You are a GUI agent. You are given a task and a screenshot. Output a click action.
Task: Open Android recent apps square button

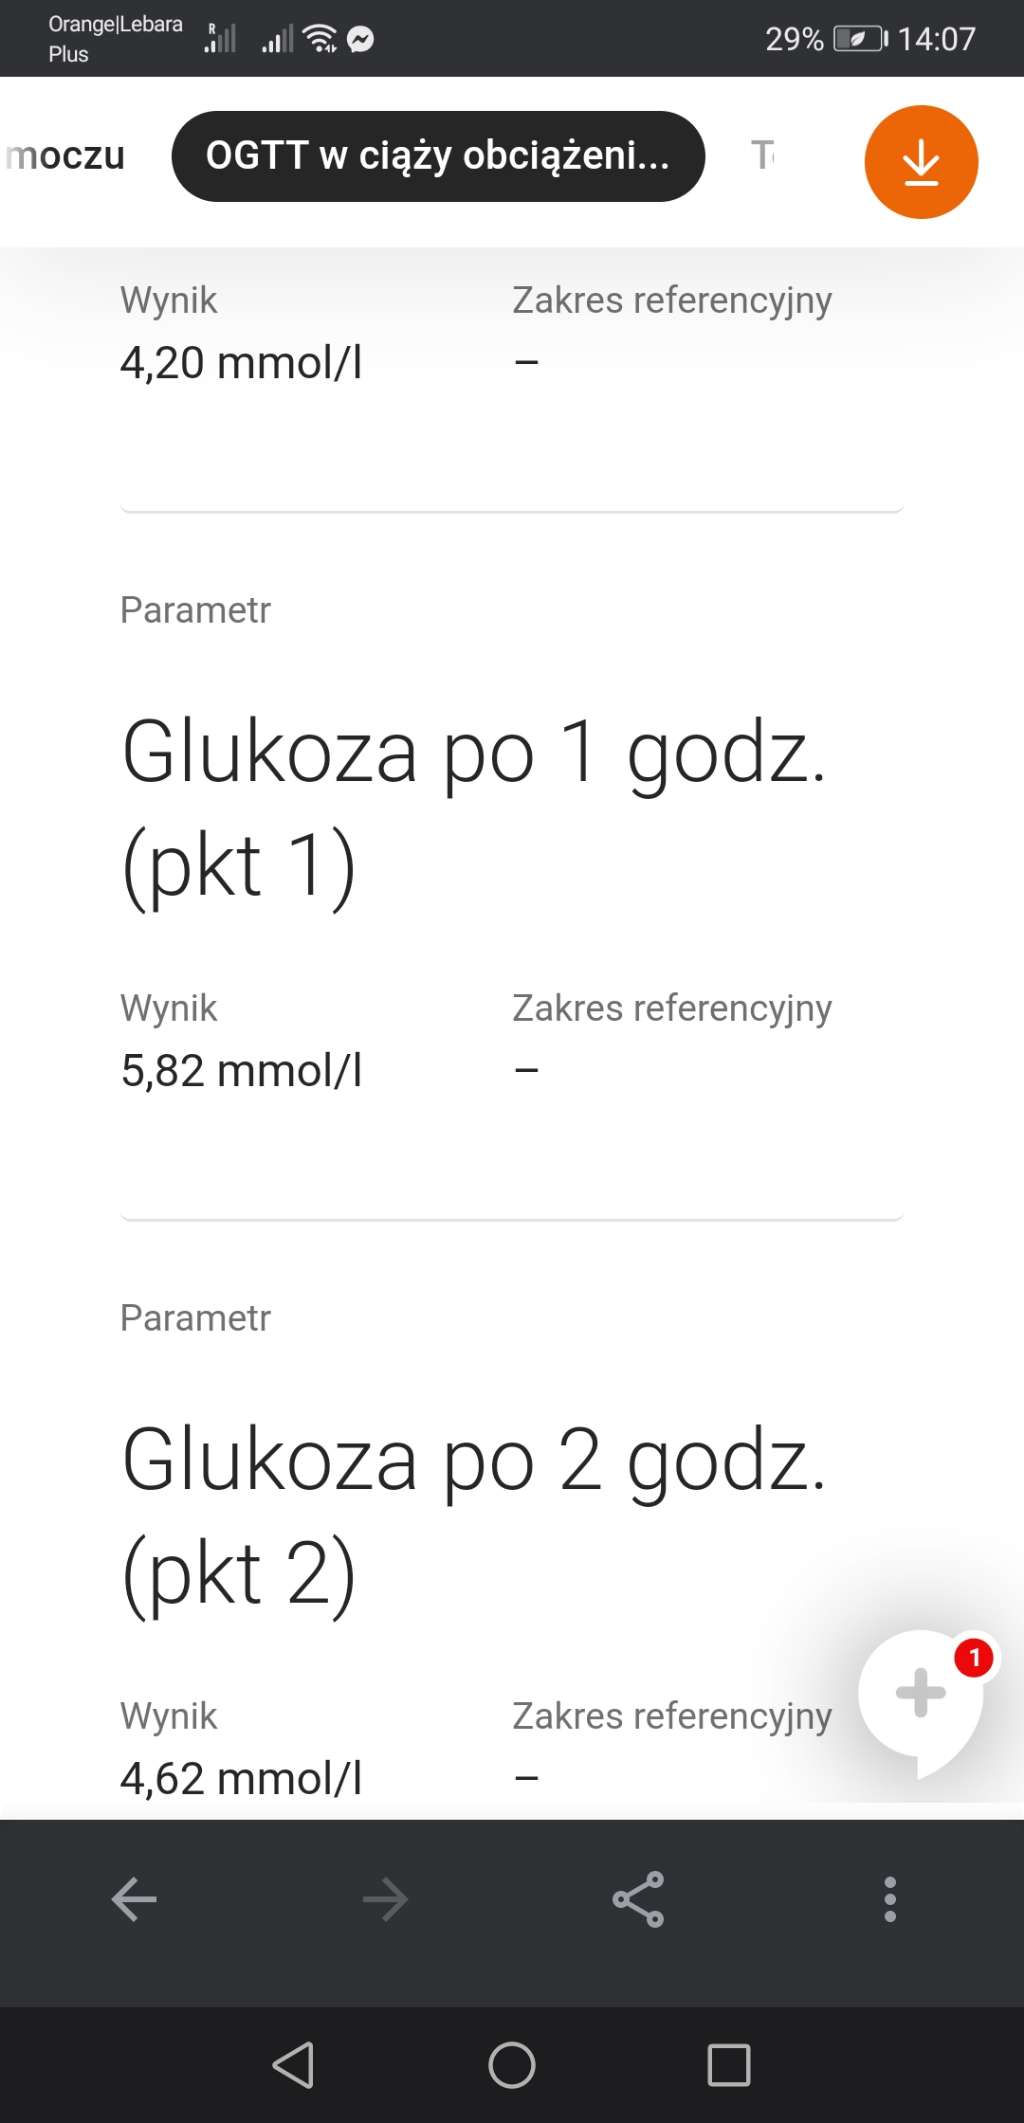pos(728,2065)
